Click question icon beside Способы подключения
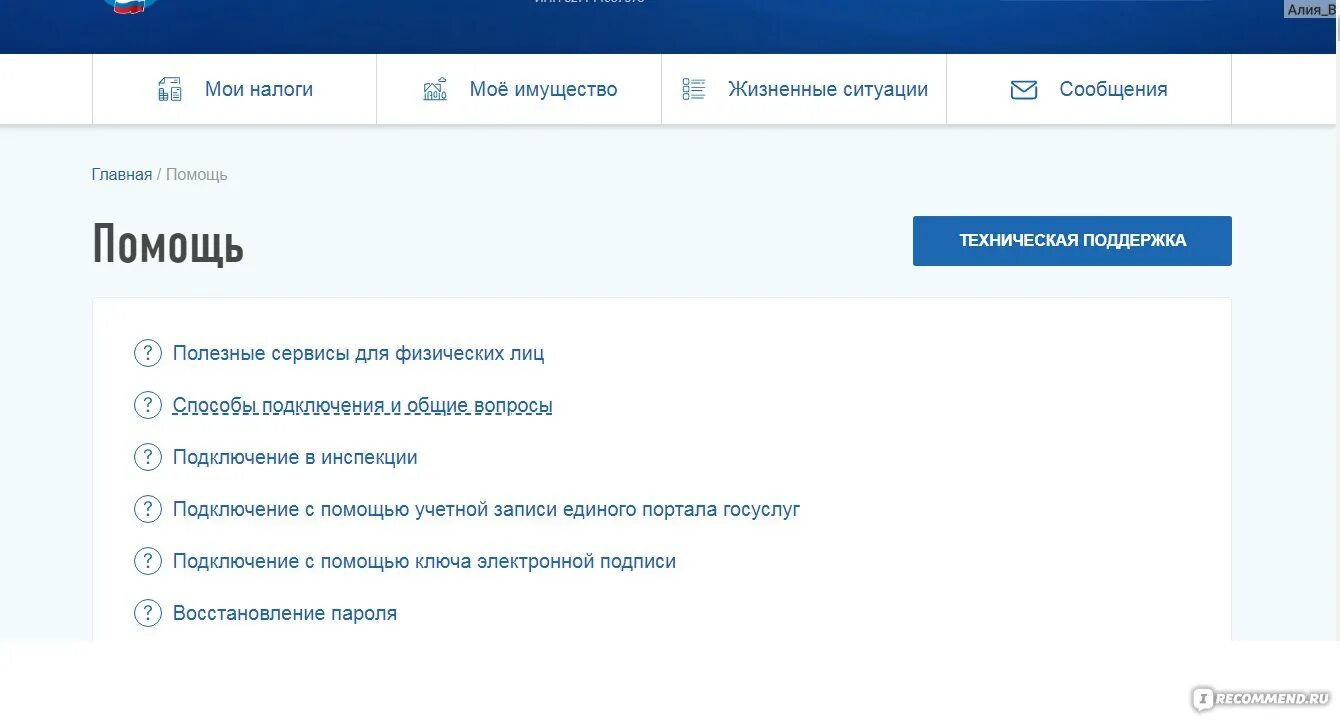Image resolution: width=1340 pixels, height=720 pixels. (148, 405)
